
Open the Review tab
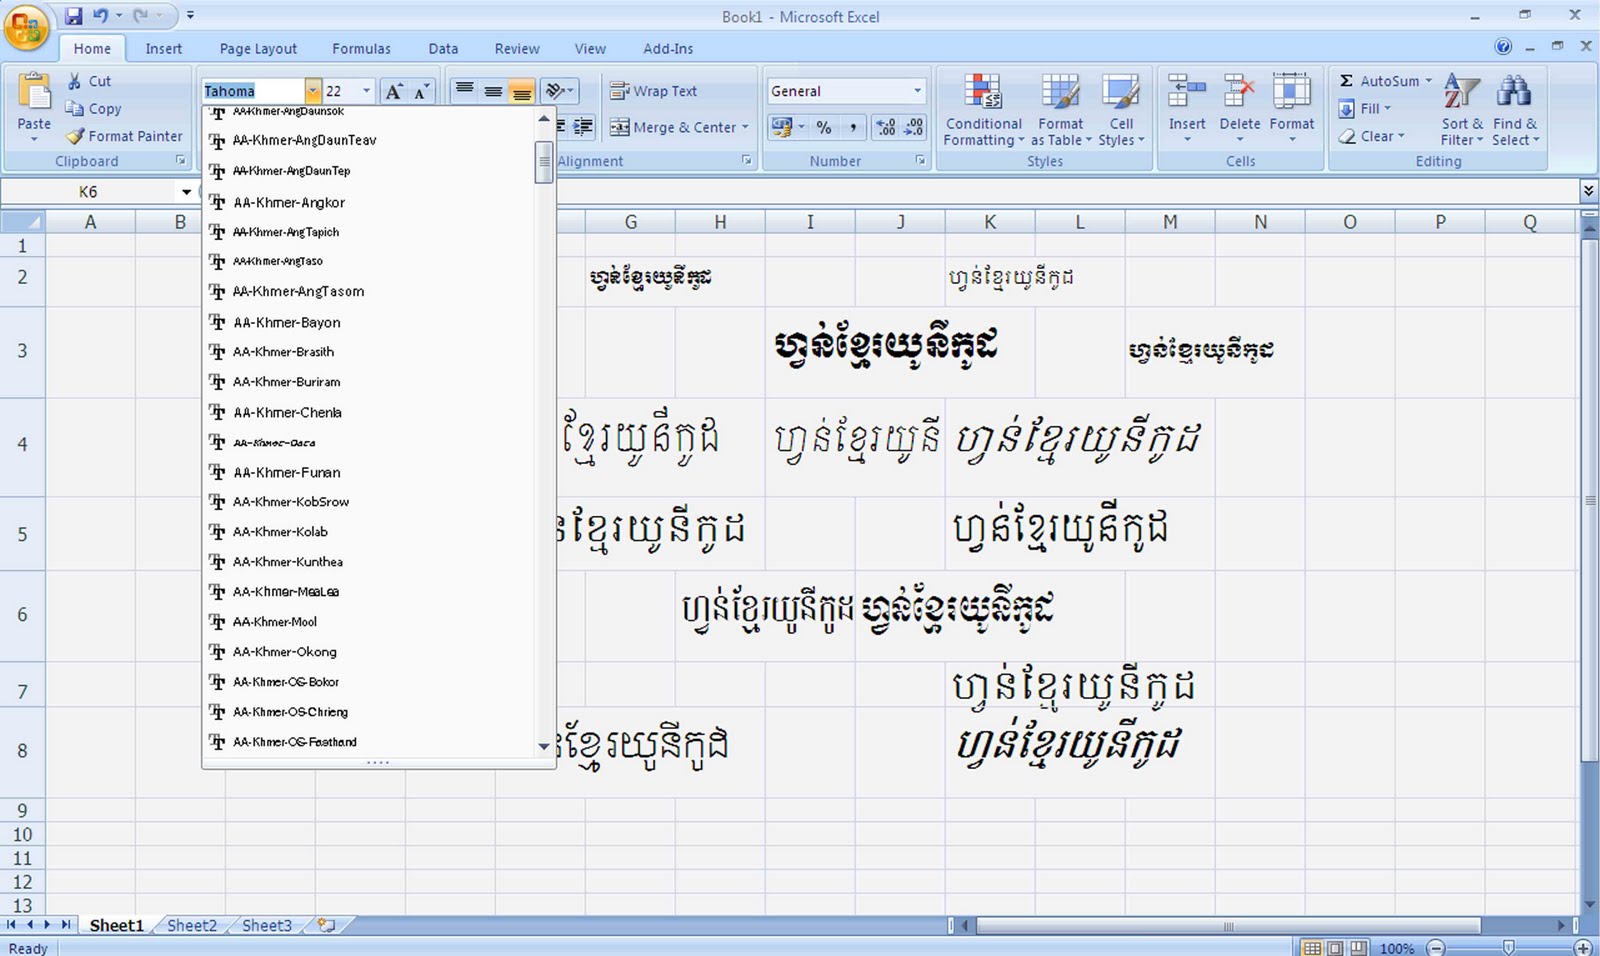click(x=517, y=48)
